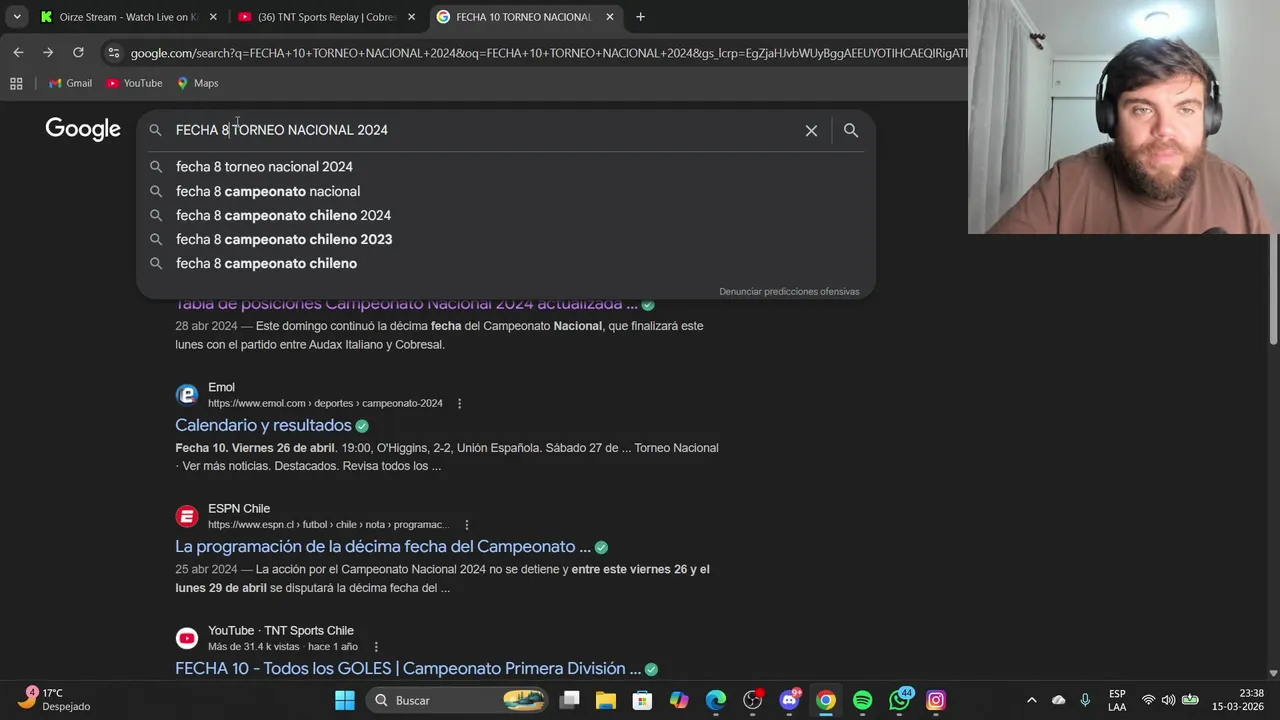Open Discord from taskbar
1280x720 pixels.
[x=790, y=700]
